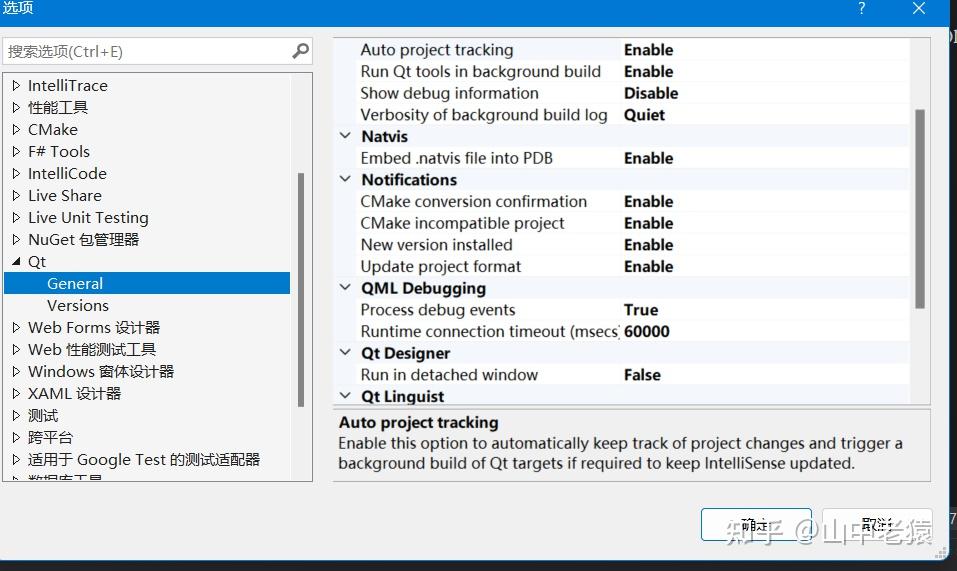Expand the IntelliCode tree node
The height and width of the screenshot is (571, 957).
click(16, 173)
